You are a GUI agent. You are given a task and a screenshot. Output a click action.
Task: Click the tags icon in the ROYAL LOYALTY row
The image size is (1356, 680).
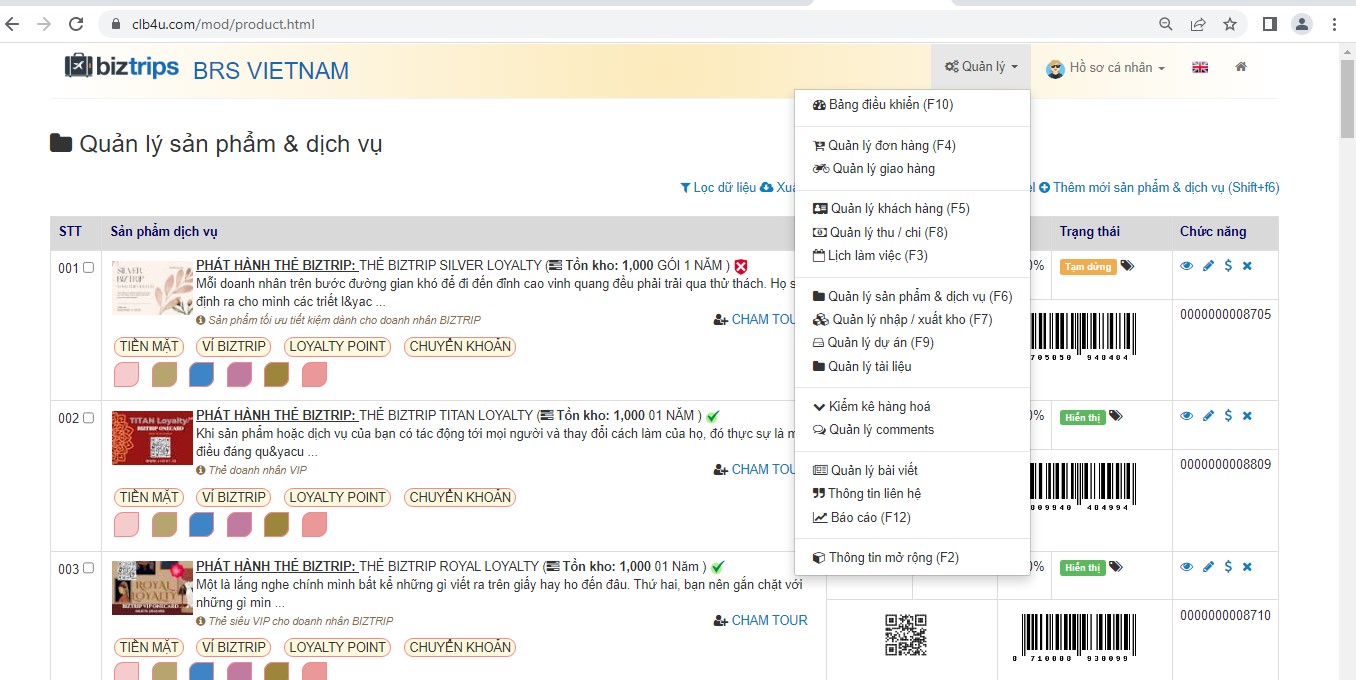click(1116, 567)
